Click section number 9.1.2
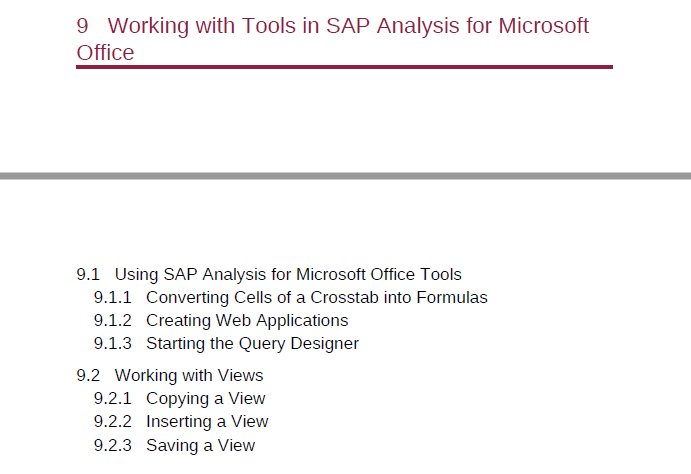Image resolution: width=691 pixels, height=474 pixels. click(113, 321)
